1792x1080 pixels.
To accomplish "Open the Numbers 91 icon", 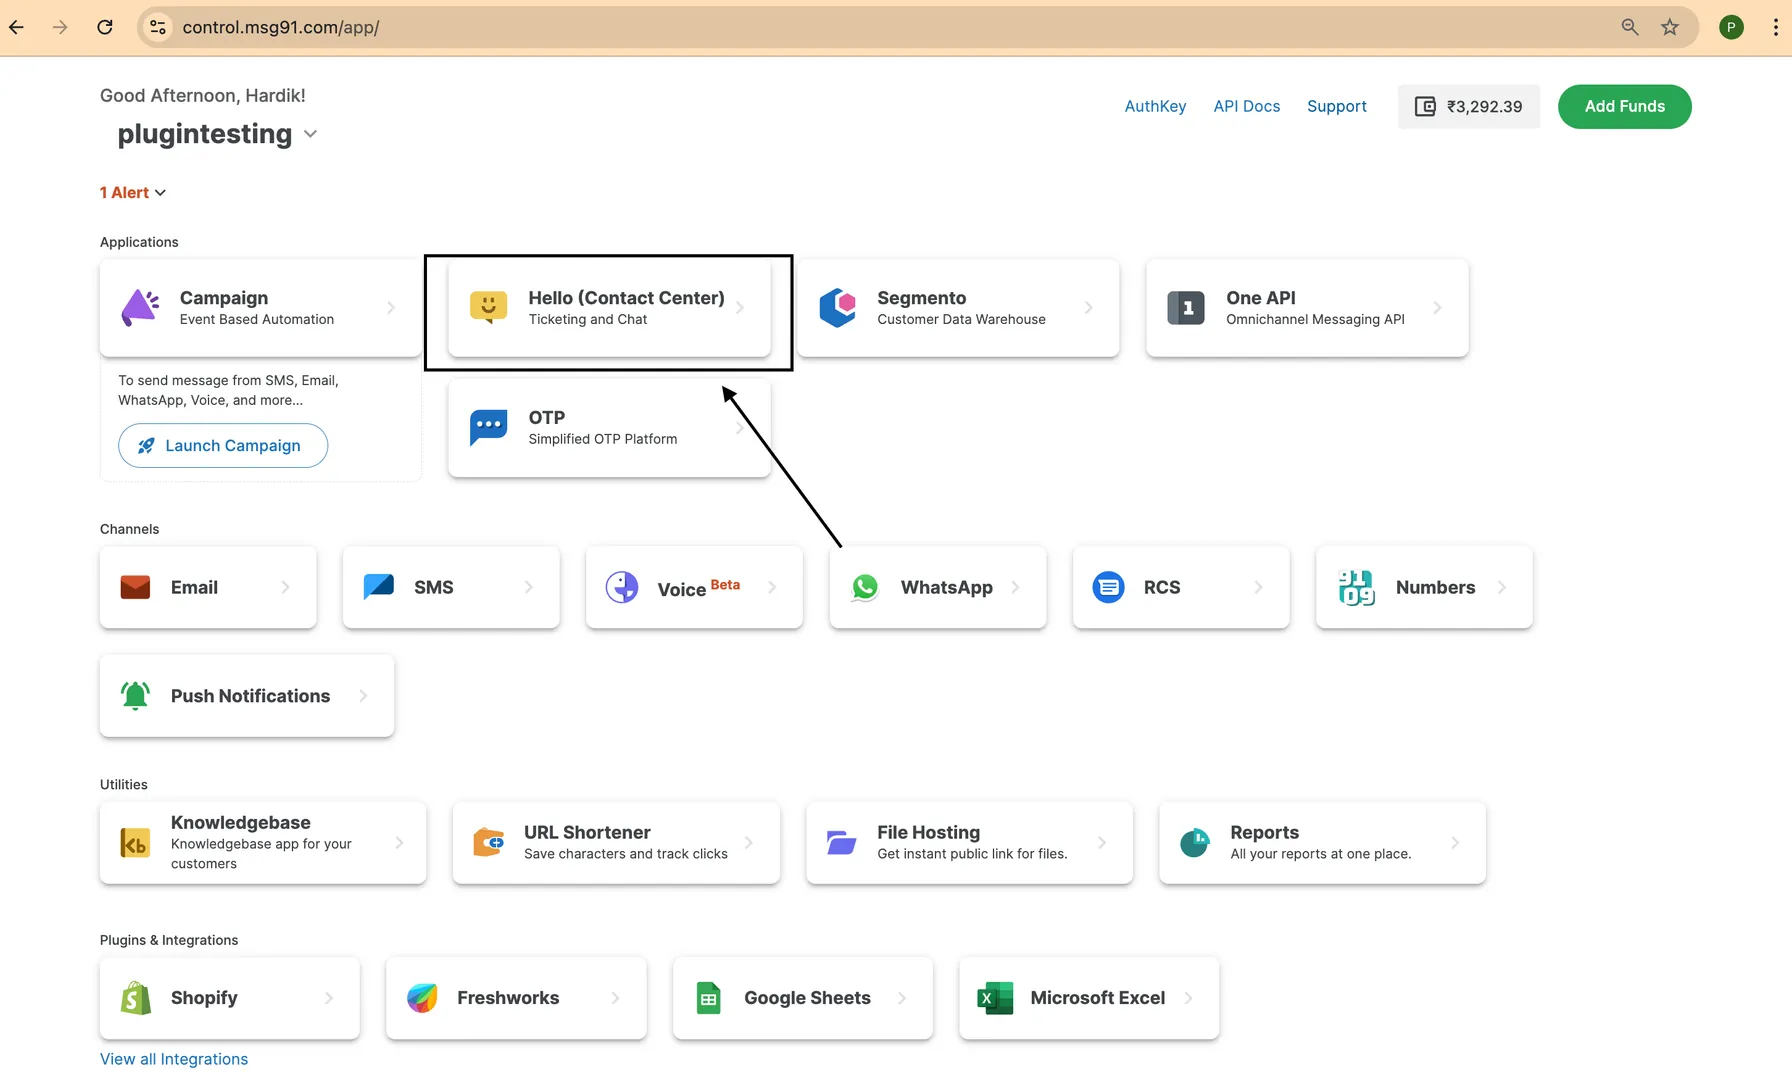I will [1356, 587].
